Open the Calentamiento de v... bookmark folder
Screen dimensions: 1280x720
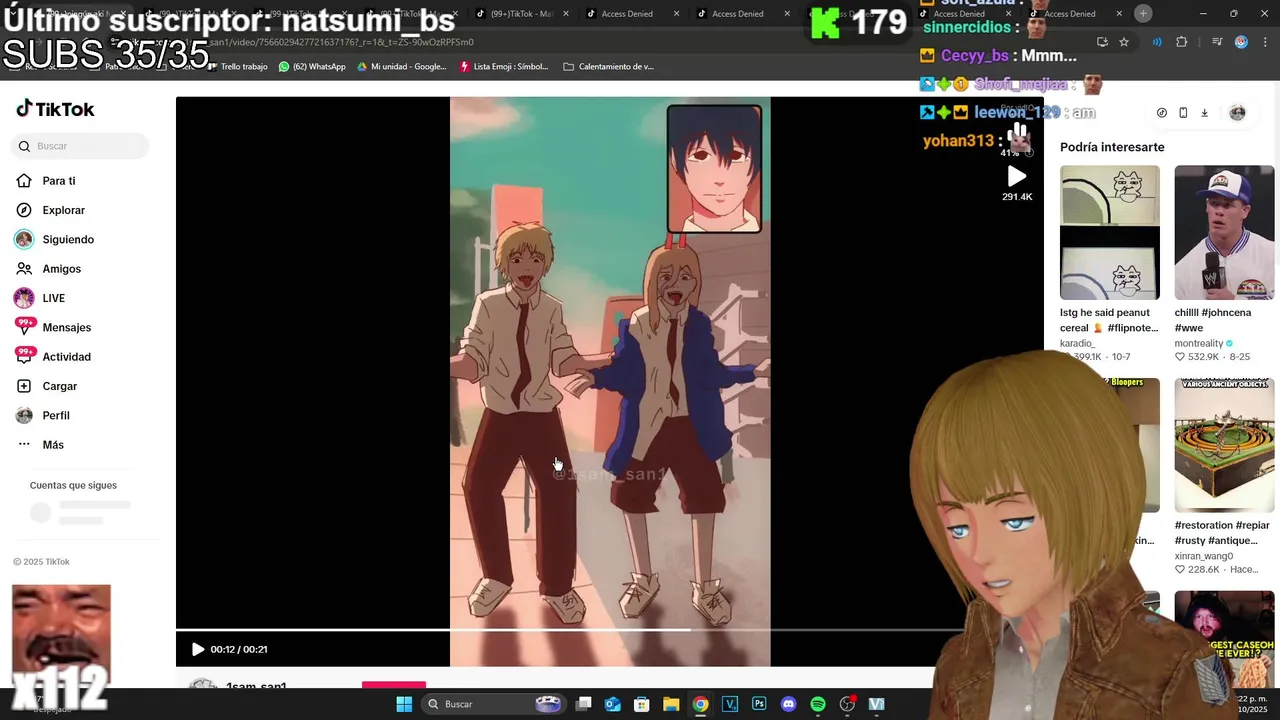pos(608,67)
